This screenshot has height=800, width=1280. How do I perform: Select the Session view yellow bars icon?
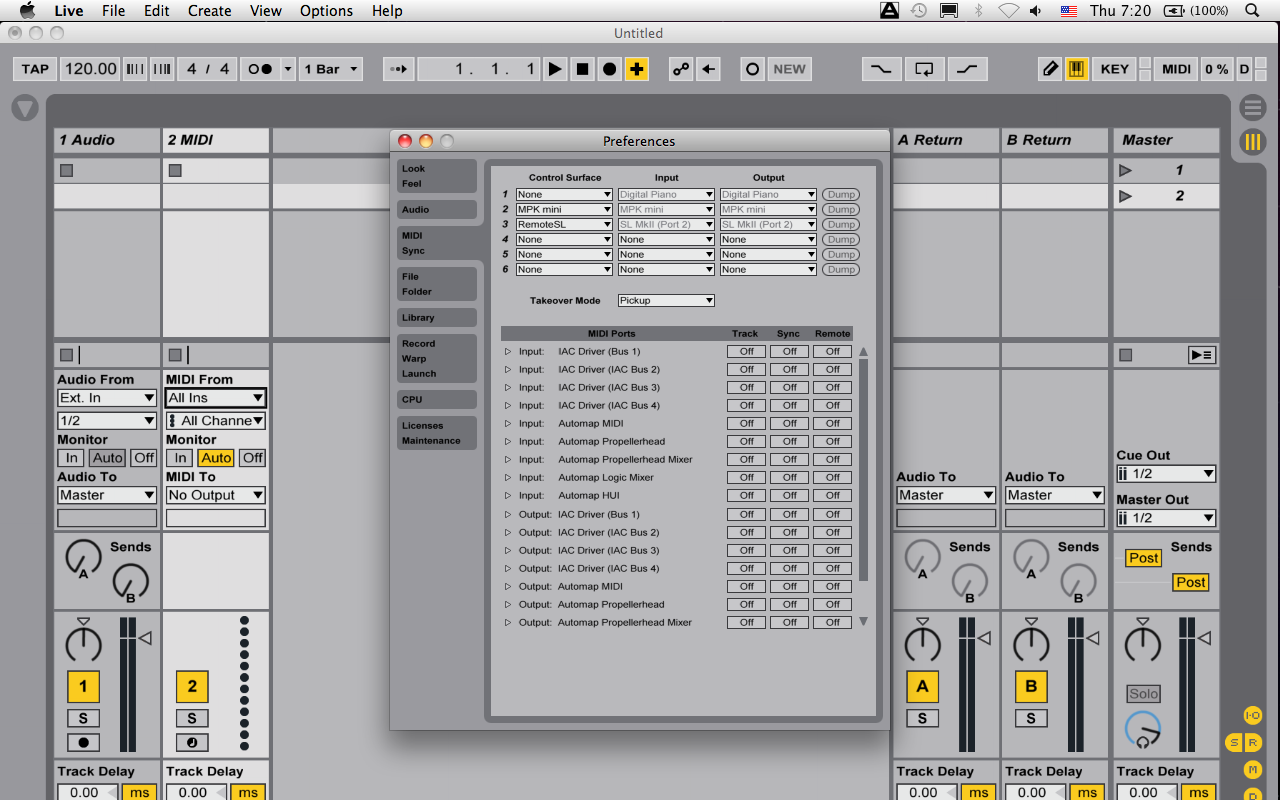click(x=1252, y=142)
